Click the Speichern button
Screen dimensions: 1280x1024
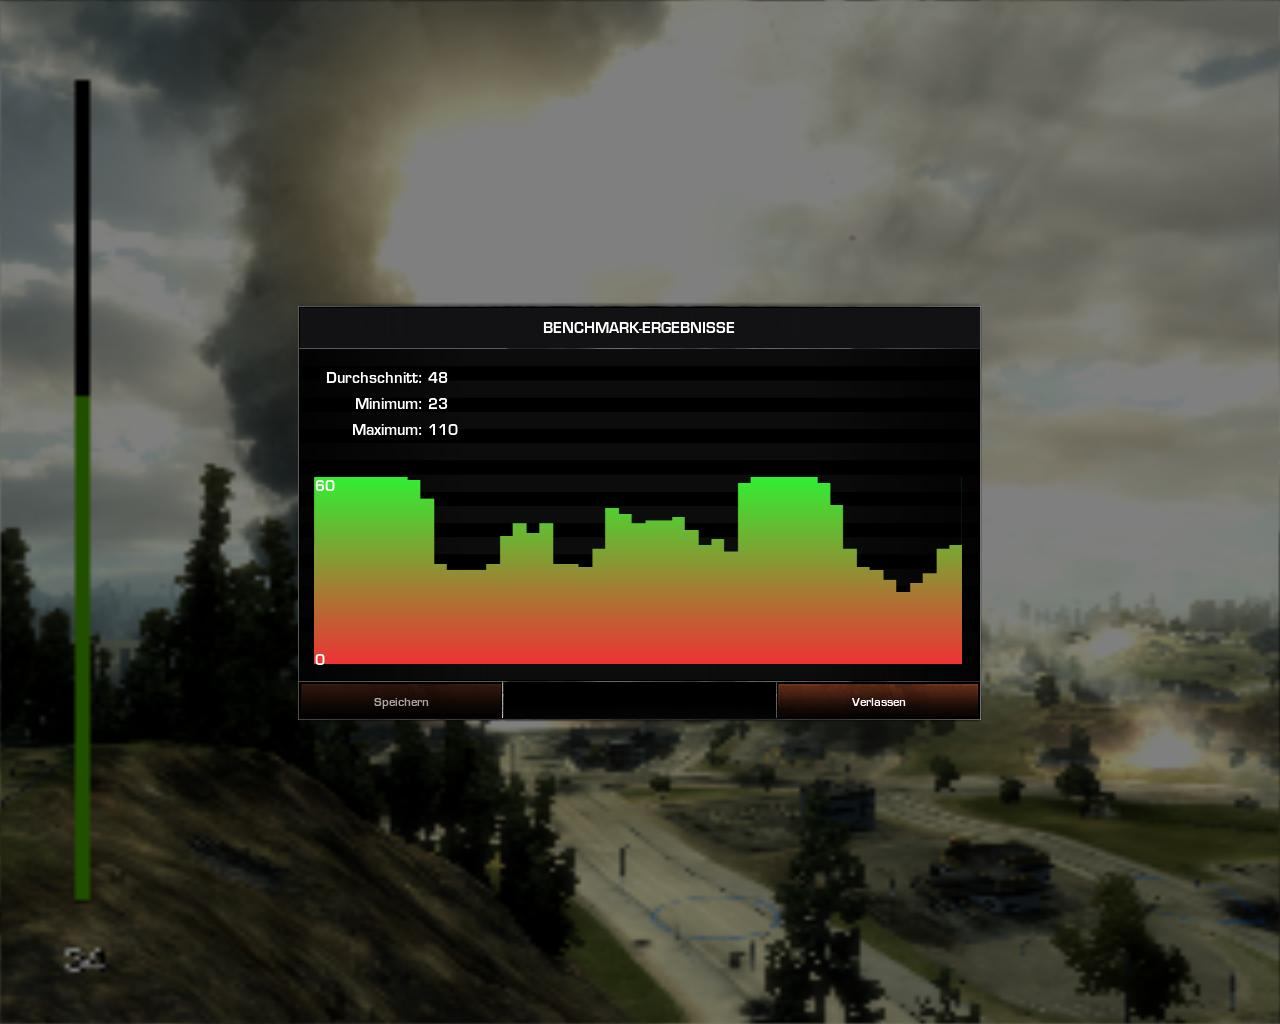(401, 701)
